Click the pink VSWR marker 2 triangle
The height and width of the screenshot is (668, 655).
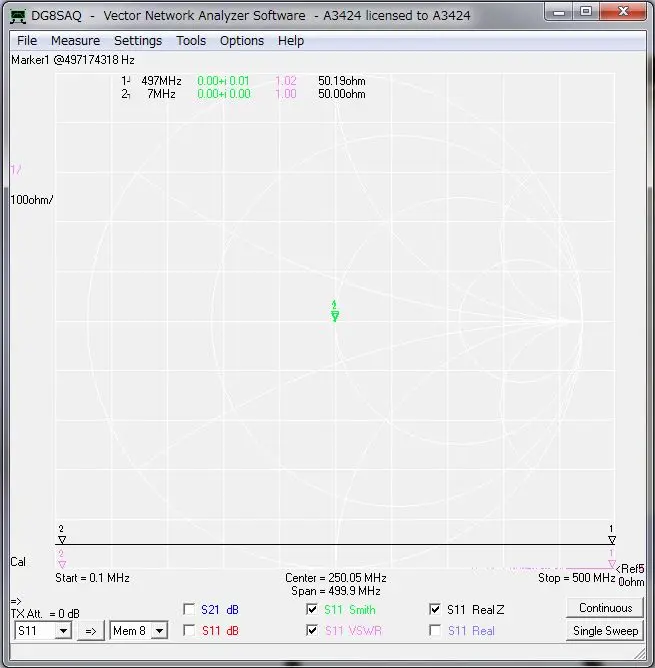tap(62, 564)
